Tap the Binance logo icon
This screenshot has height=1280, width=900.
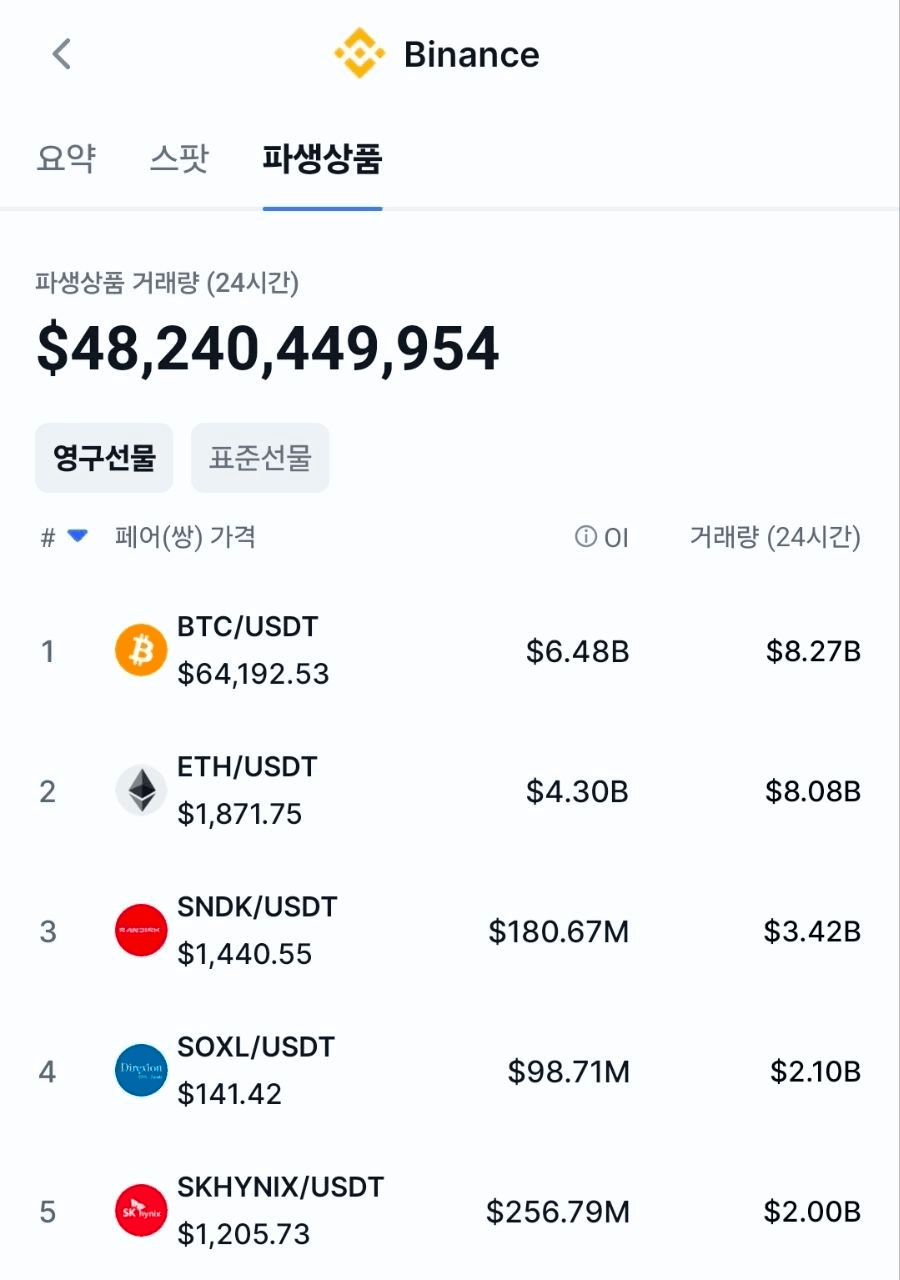pyautogui.click(x=359, y=54)
